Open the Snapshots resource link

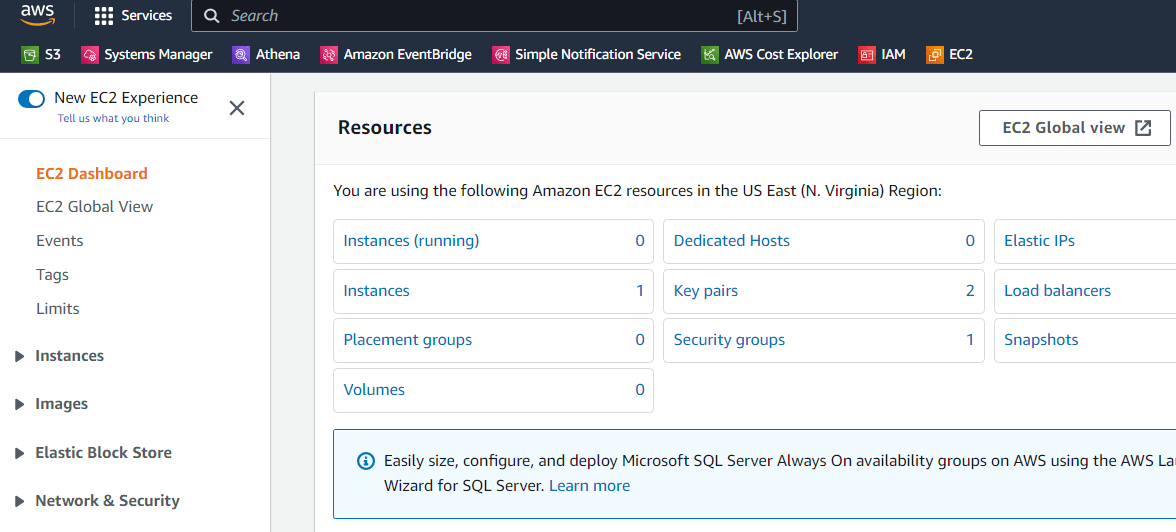click(1041, 340)
